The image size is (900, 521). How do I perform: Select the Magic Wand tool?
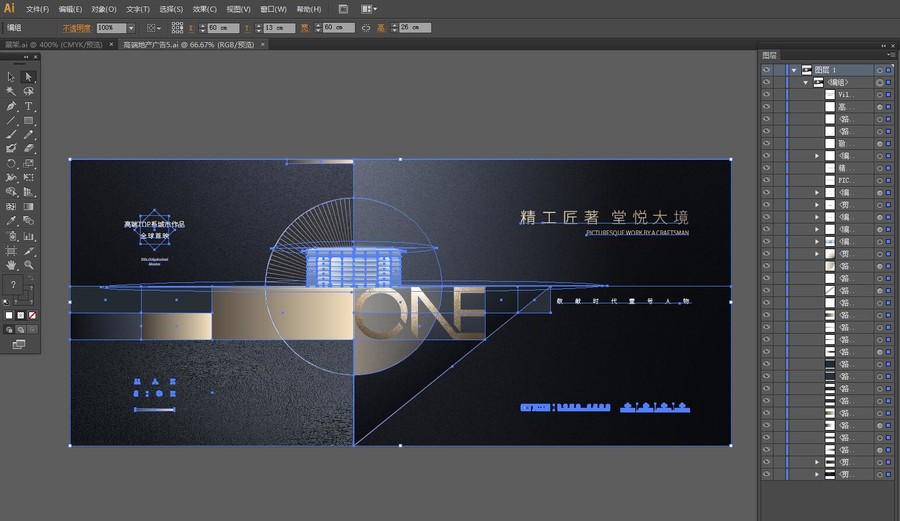11,91
